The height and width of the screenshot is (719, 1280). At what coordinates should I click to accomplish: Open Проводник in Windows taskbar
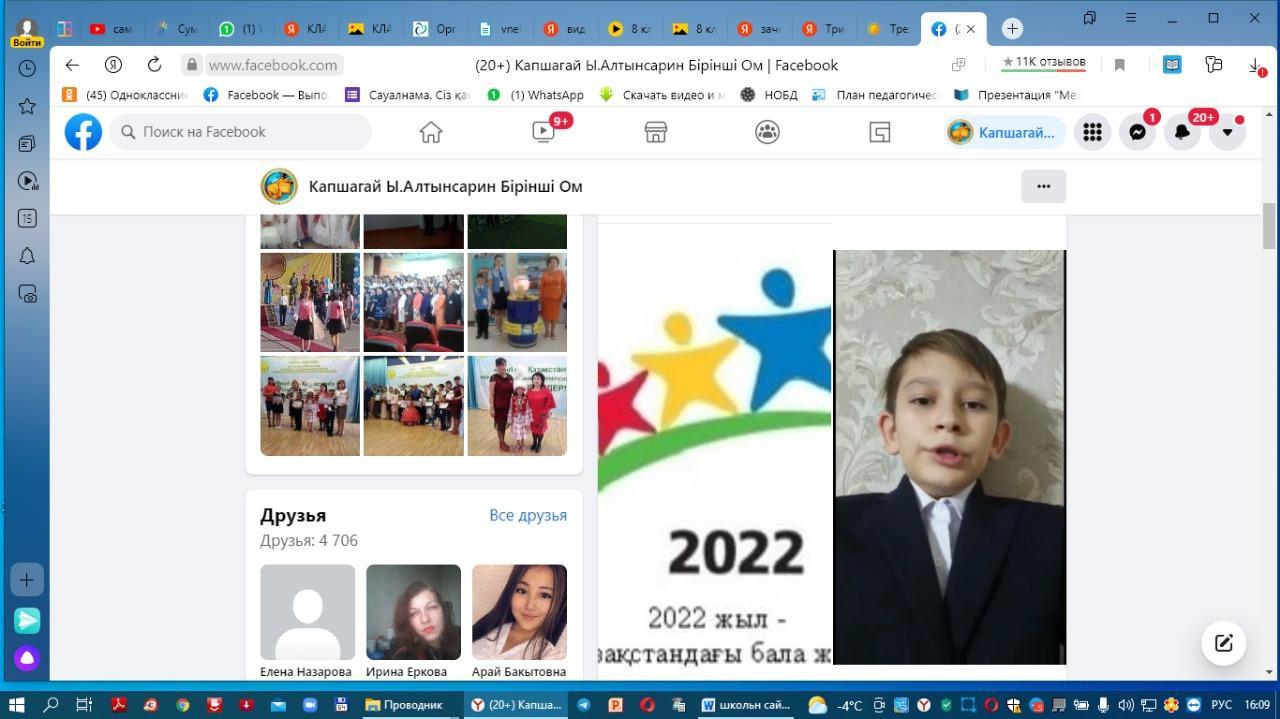coord(404,705)
